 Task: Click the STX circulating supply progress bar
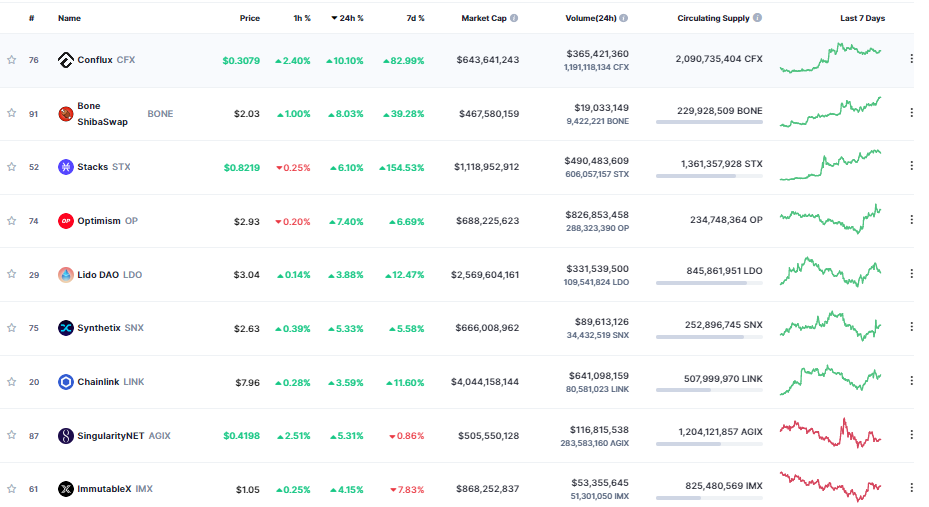(x=709, y=176)
